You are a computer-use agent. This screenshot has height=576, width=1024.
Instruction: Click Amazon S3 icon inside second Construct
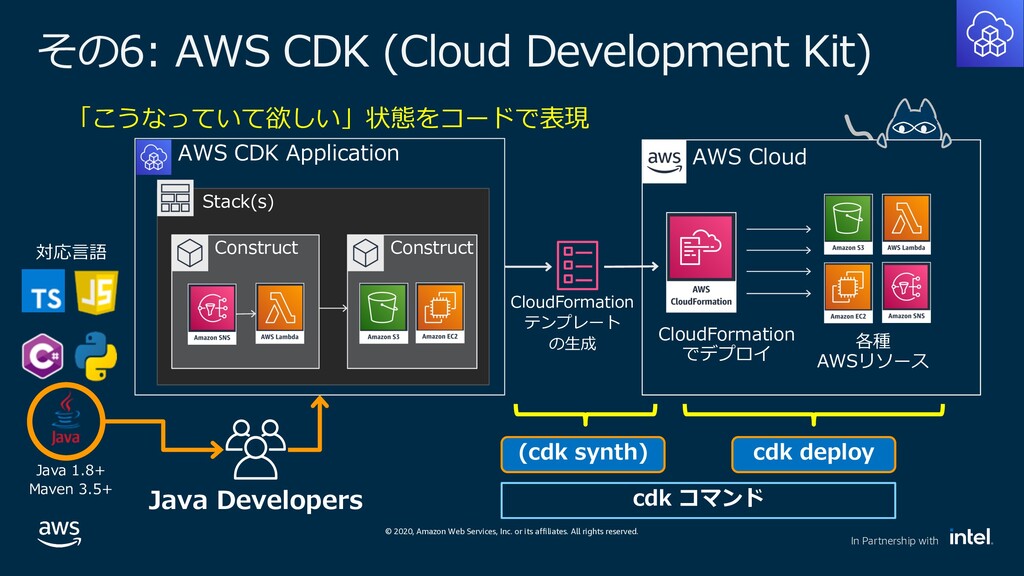point(383,313)
